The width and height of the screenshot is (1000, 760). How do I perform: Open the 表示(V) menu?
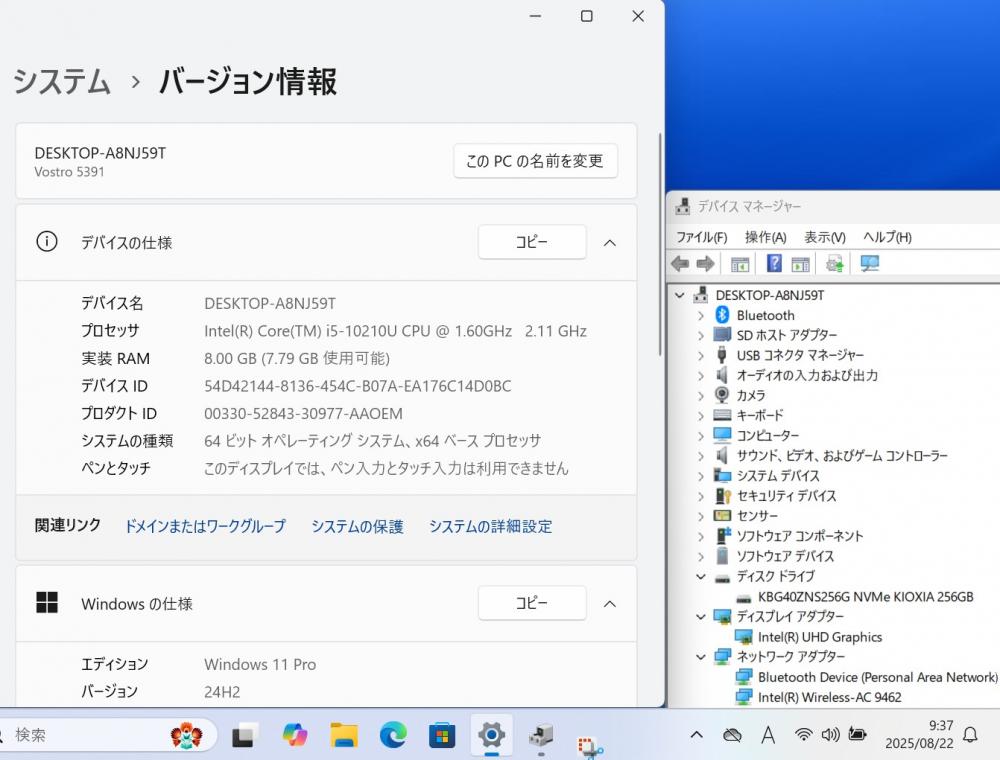point(825,237)
